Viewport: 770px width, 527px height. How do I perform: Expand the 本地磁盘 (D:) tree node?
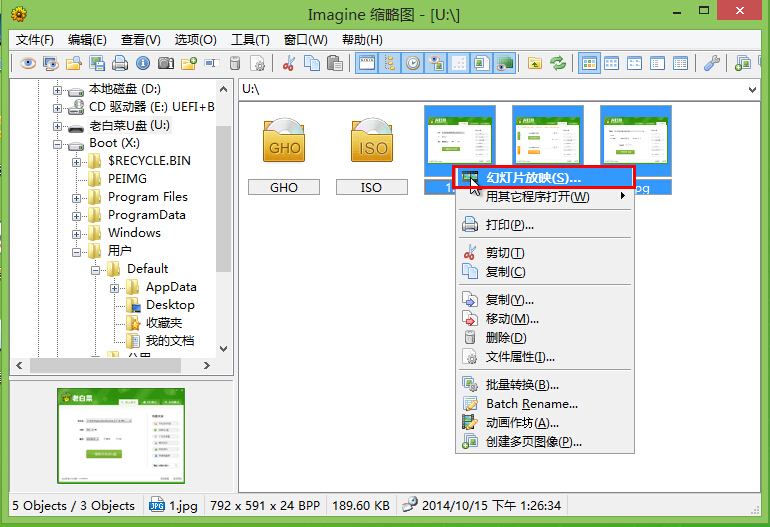[x=57, y=90]
